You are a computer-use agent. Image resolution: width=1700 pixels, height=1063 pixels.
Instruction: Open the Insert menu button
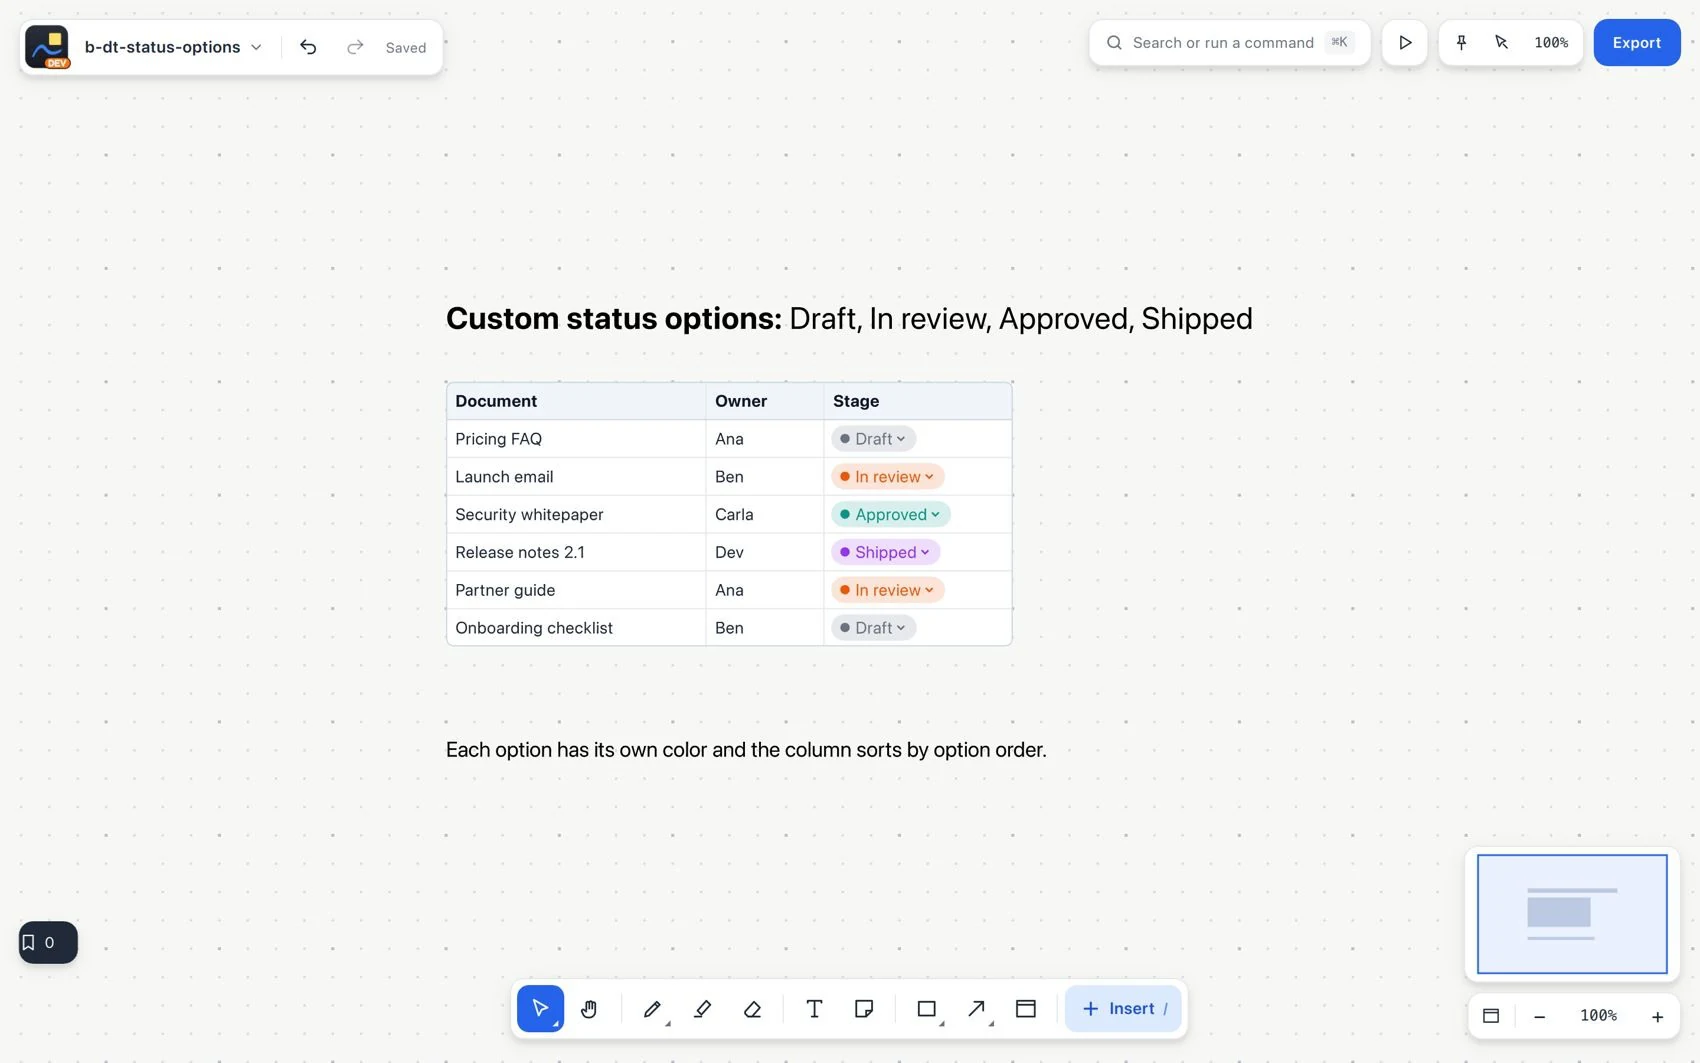click(1123, 1008)
